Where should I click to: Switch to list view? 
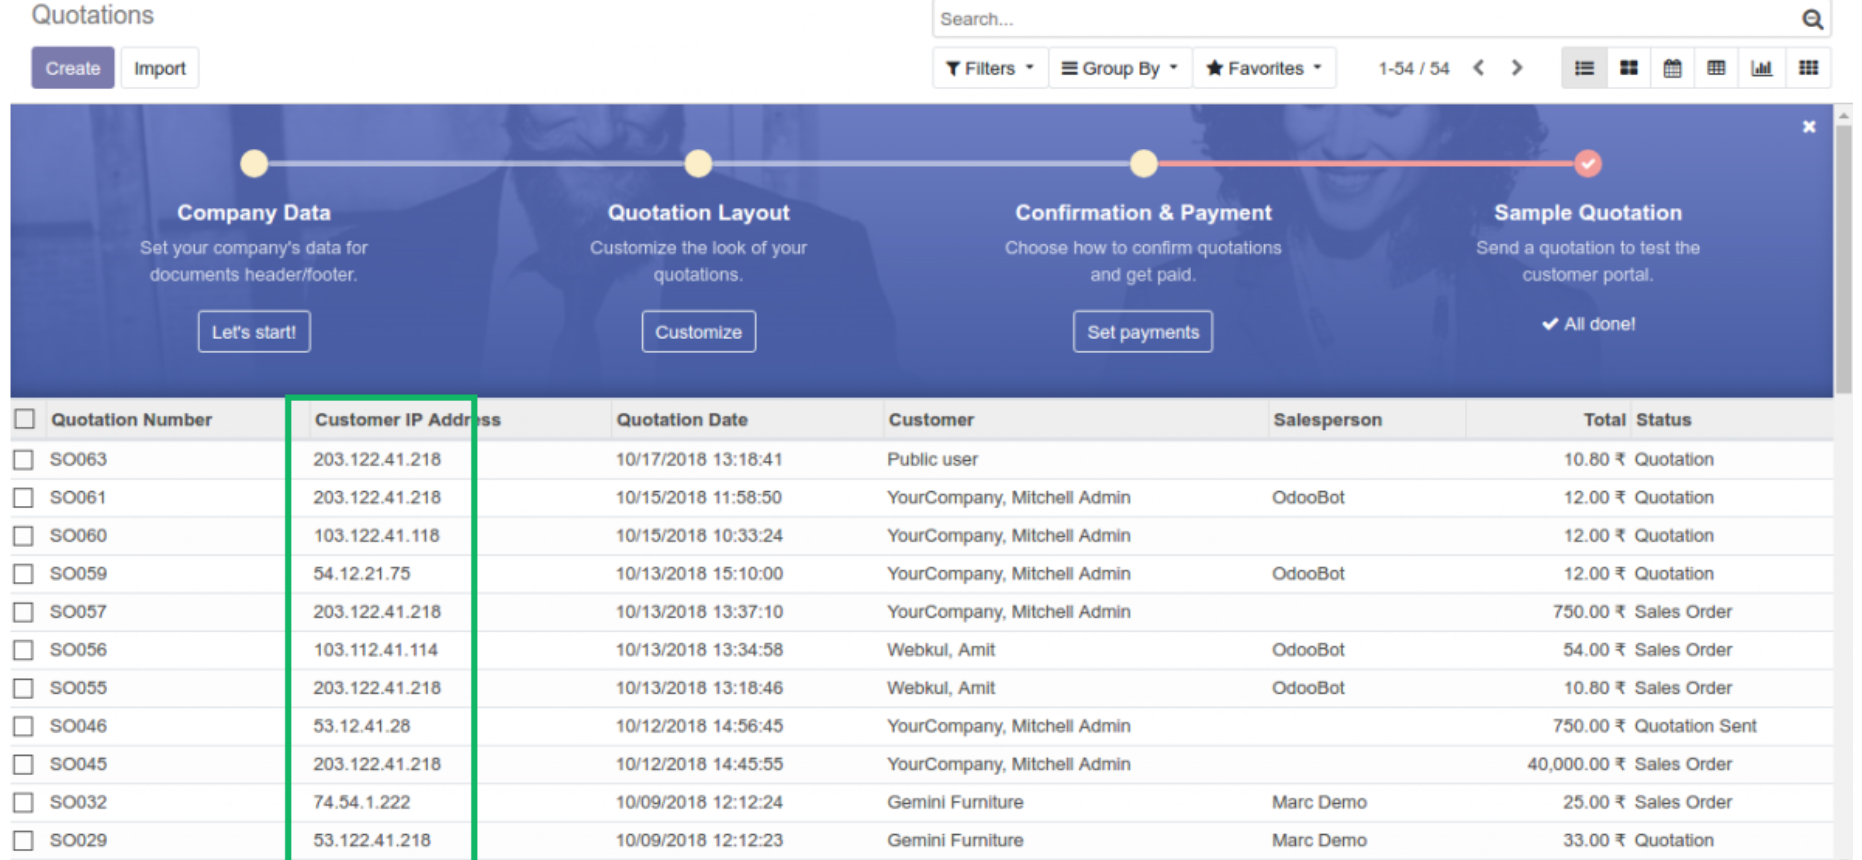1584,68
